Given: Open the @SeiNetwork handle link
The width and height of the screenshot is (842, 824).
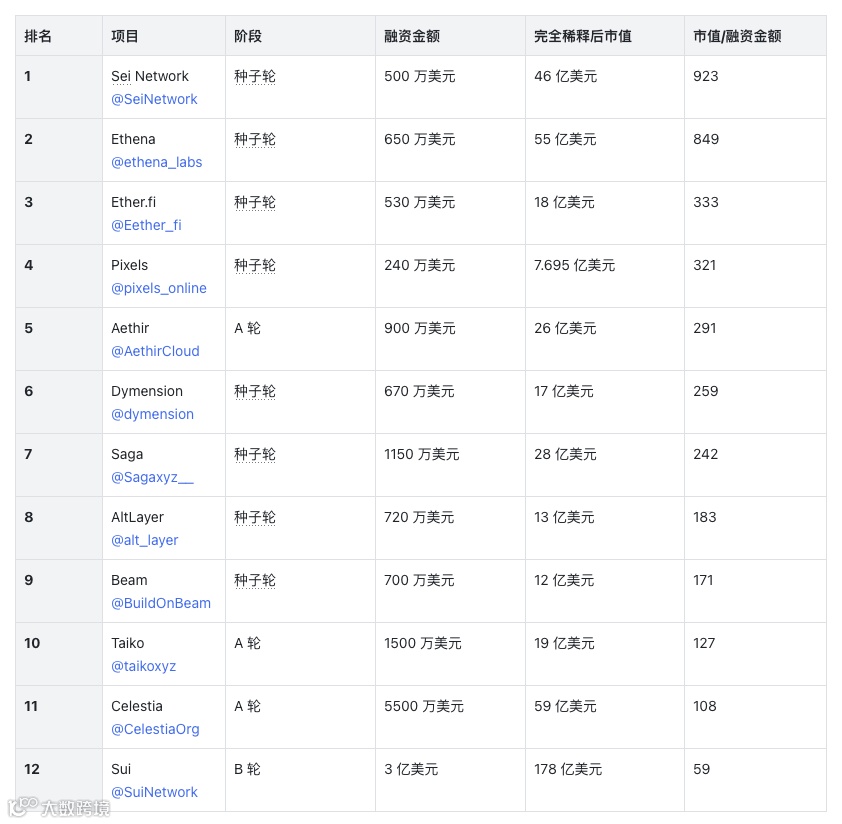Looking at the screenshot, I should 154,99.
